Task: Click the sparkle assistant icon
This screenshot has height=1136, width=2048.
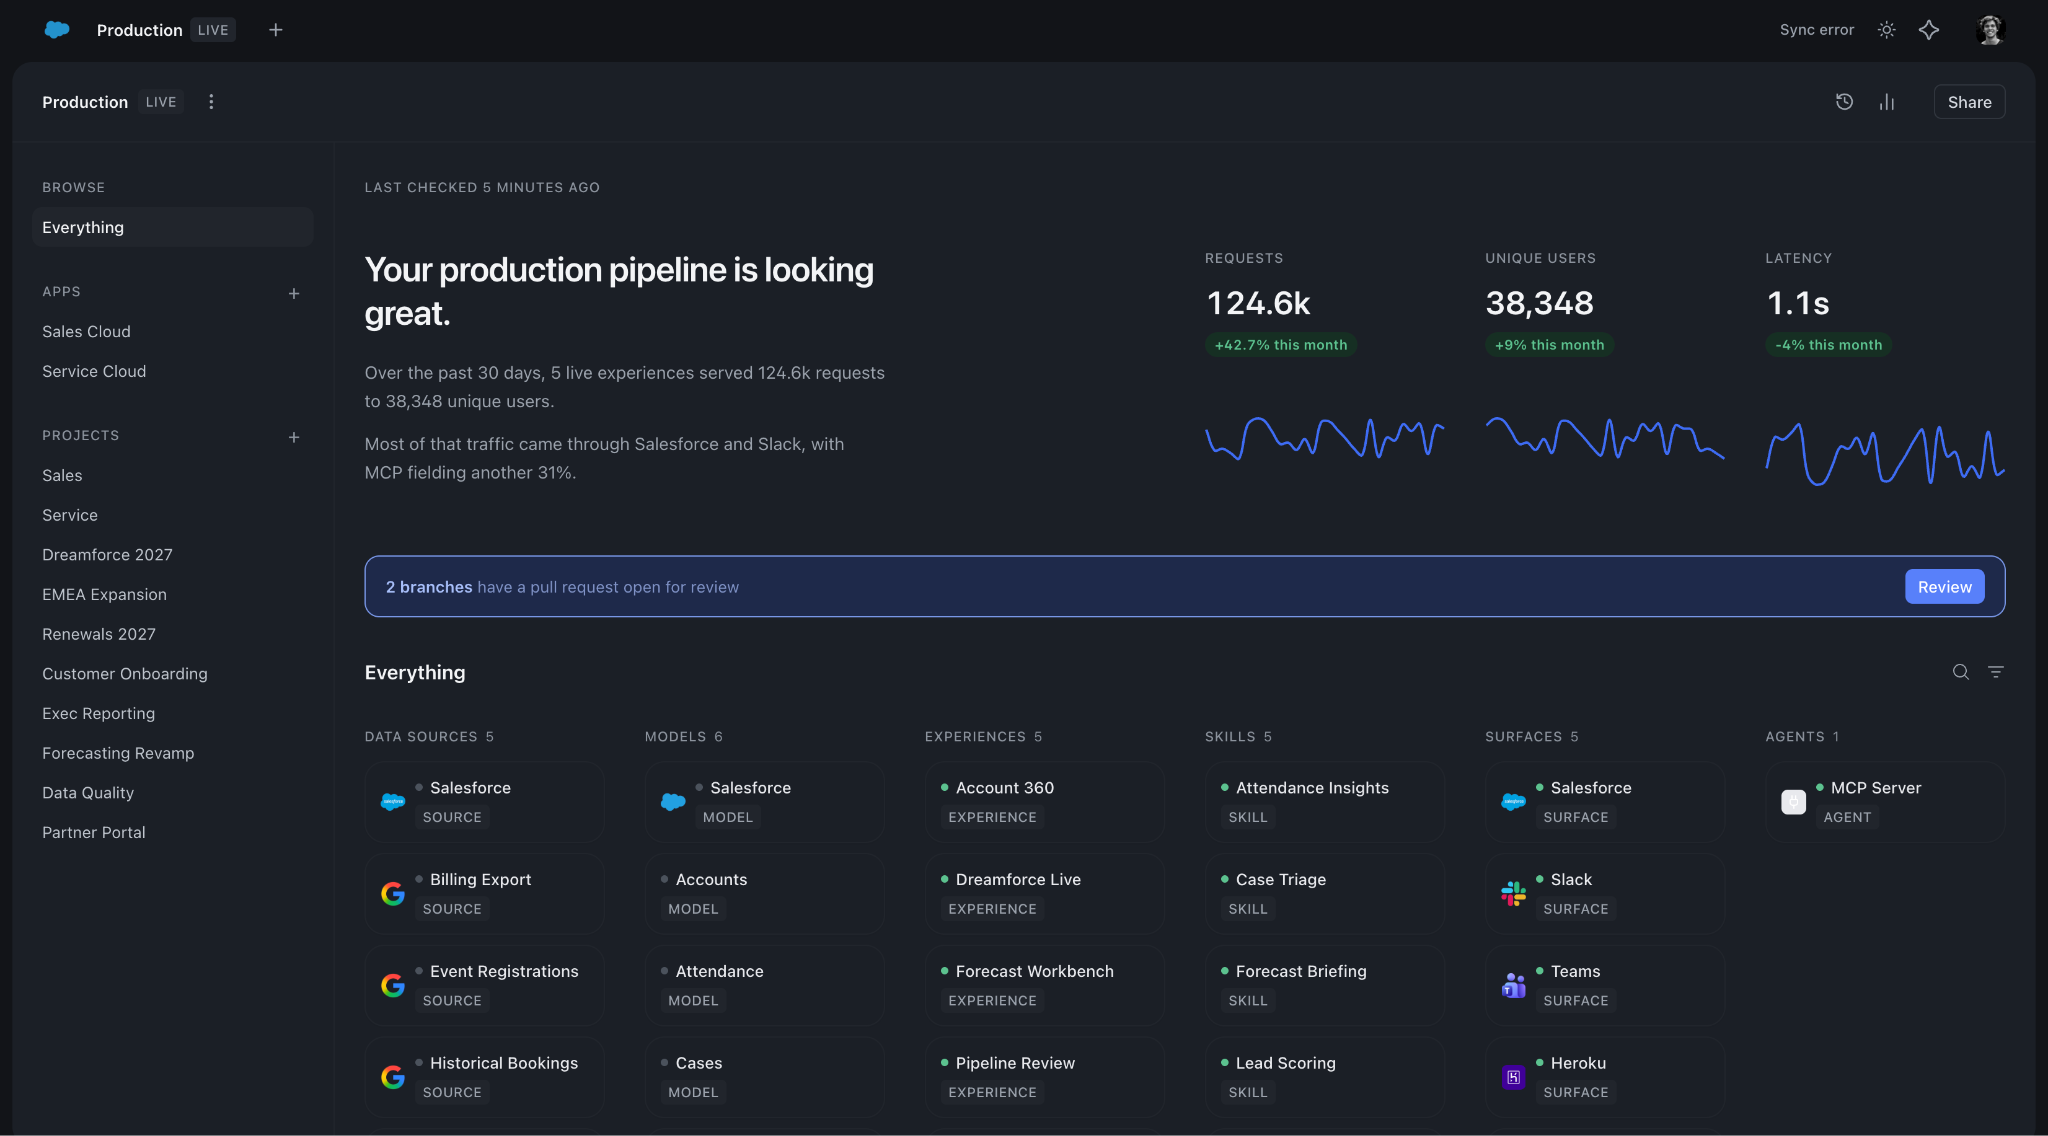Action: 1929,30
